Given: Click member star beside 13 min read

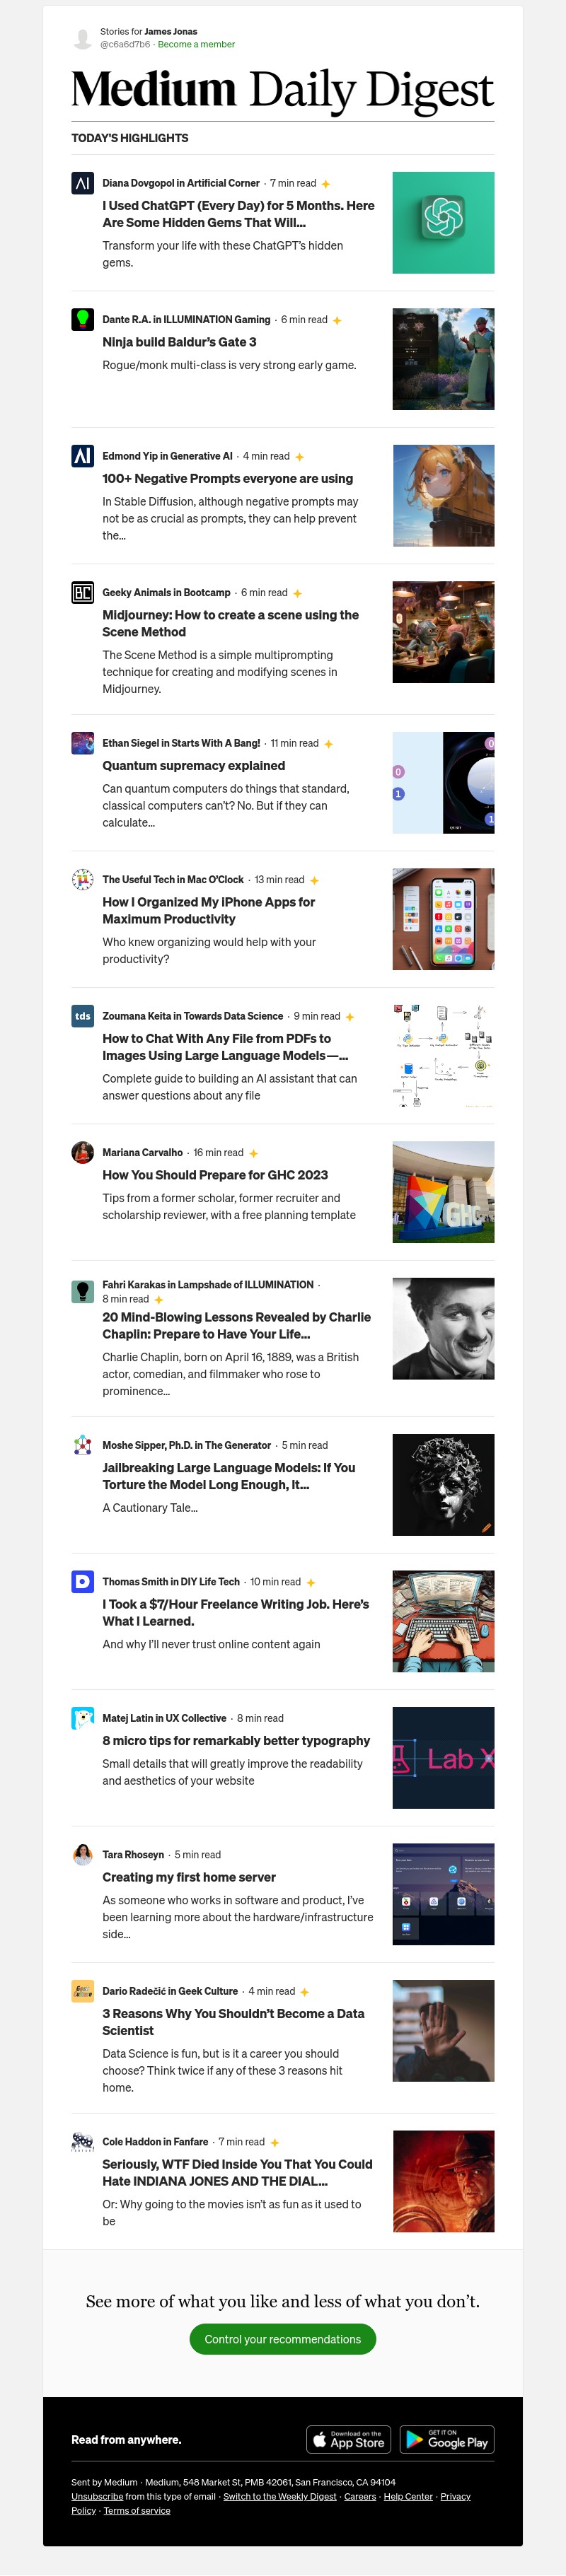Looking at the screenshot, I should tap(314, 880).
